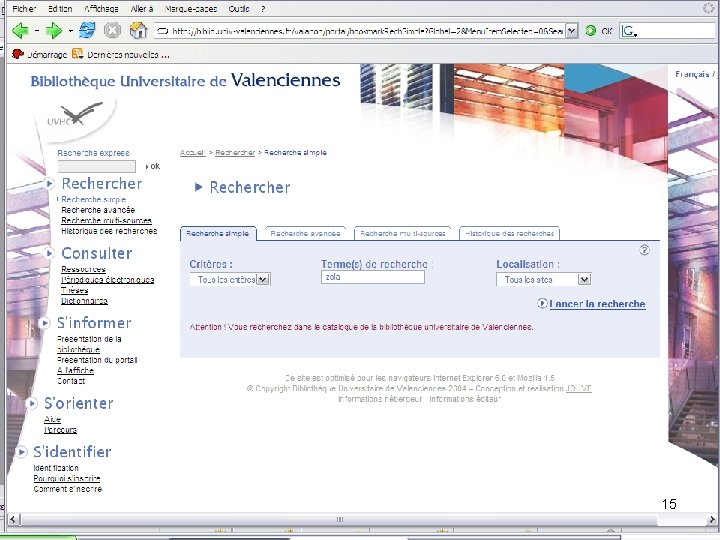This screenshot has width=720, height=540.
Task: Go to browser Home icon
Action: coord(138,30)
